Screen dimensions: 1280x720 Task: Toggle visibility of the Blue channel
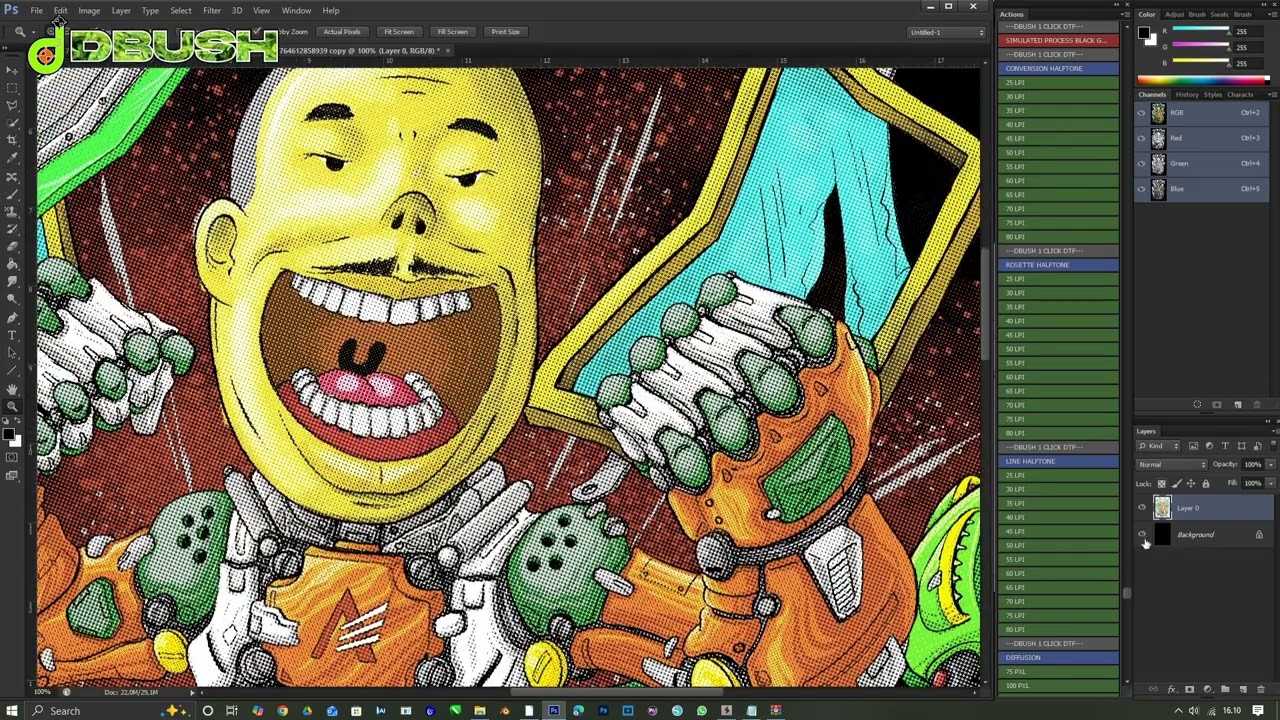[x=1142, y=188]
